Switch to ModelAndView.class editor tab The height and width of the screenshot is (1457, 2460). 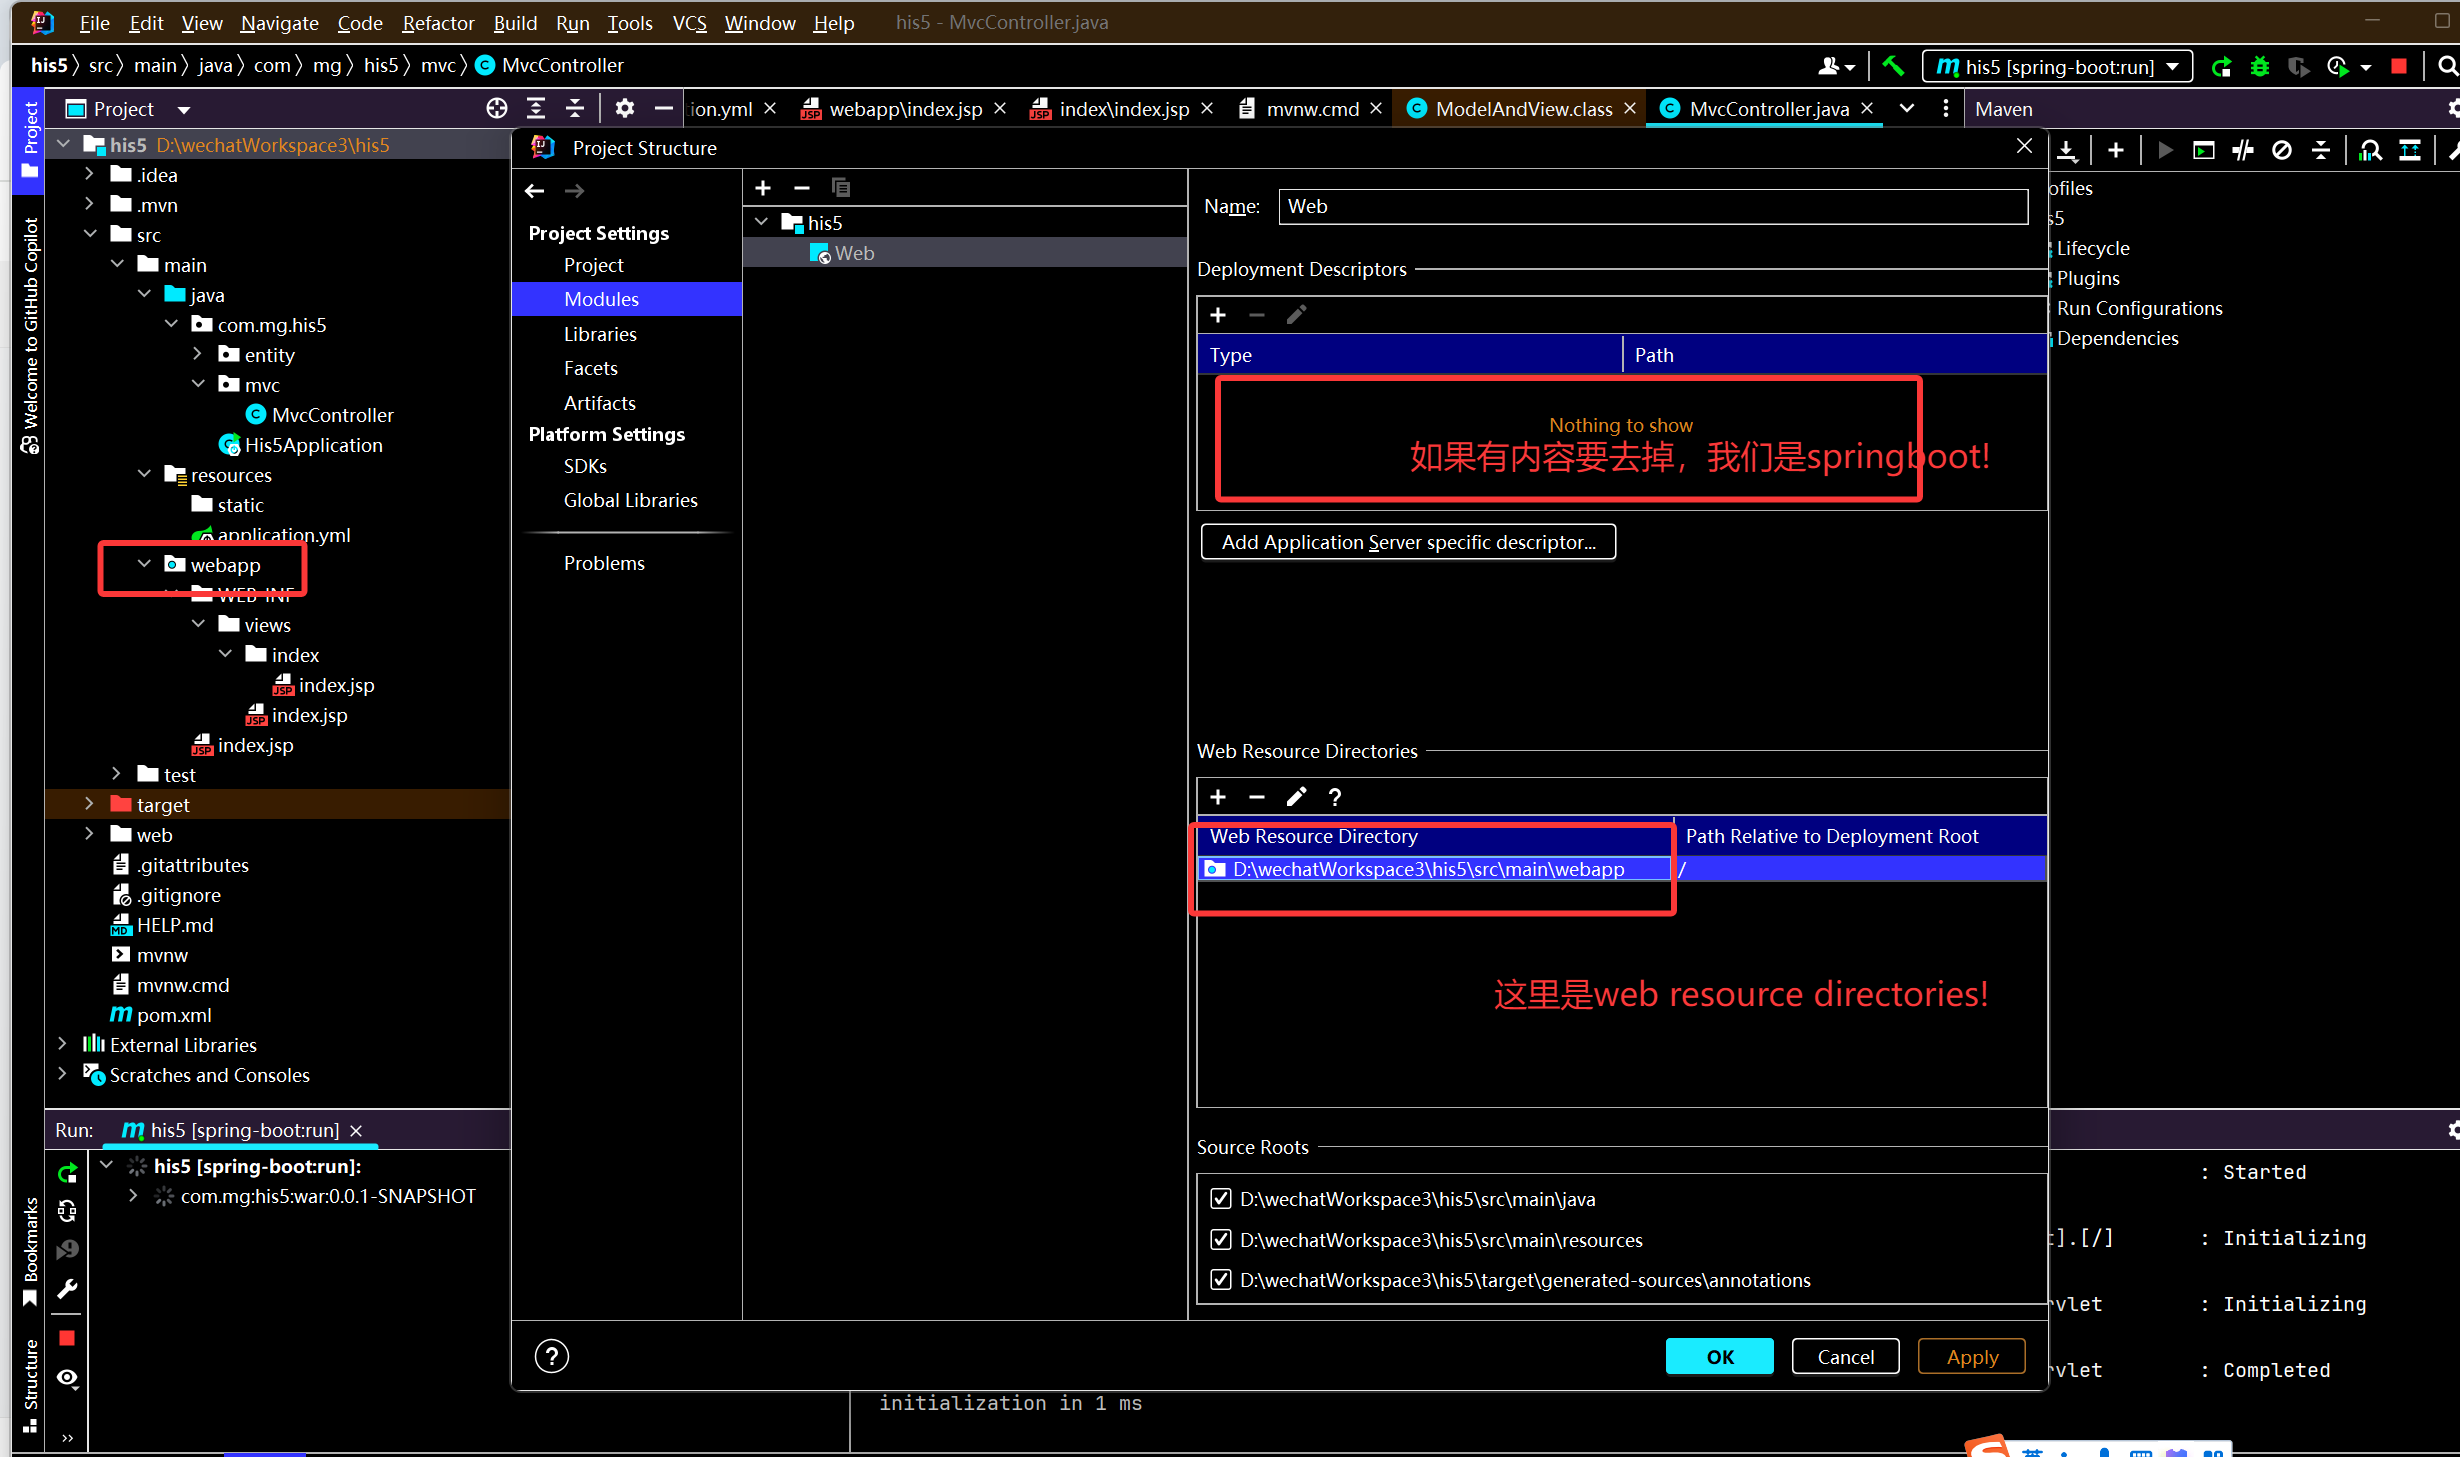pyautogui.click(x=1522, y=108)
